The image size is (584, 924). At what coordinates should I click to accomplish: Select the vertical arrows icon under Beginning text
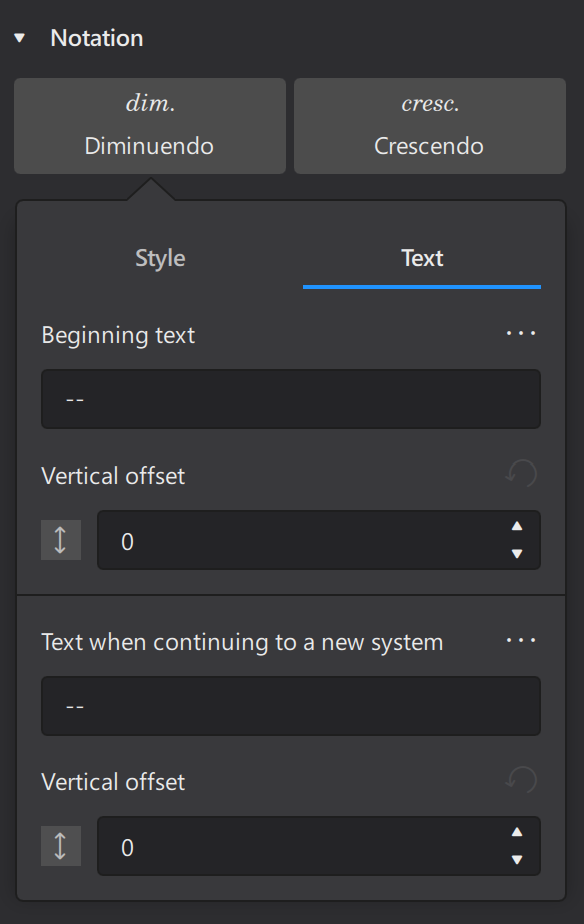tap(60, 540)
